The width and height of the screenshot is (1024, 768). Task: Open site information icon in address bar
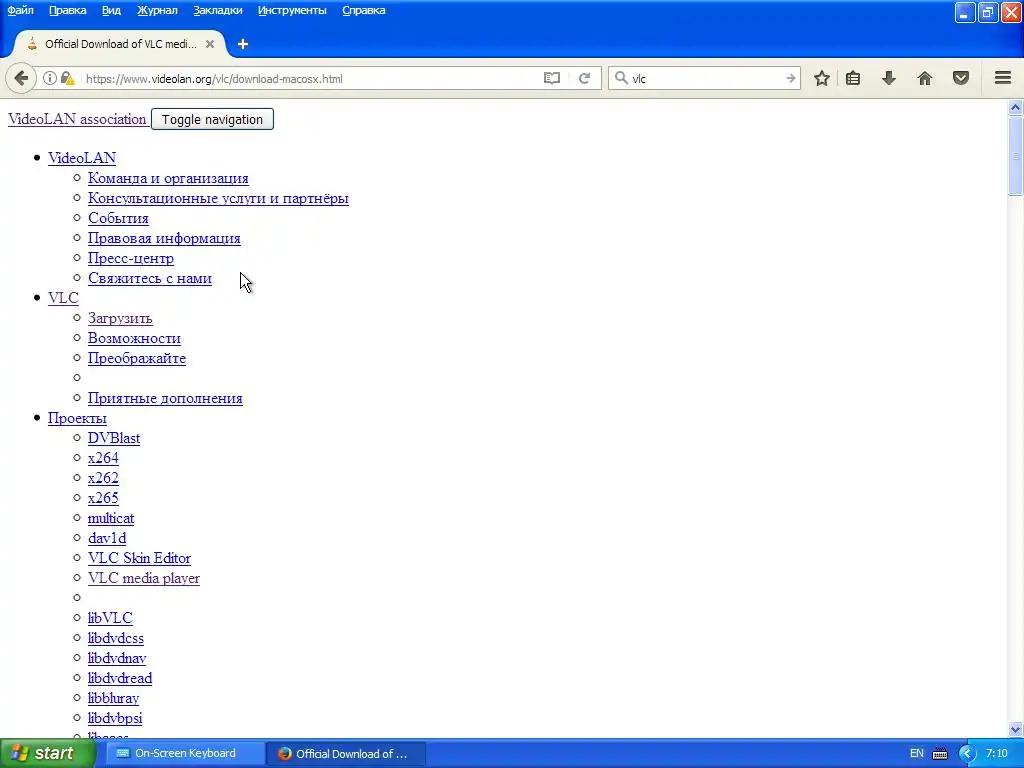pos(50,78)
